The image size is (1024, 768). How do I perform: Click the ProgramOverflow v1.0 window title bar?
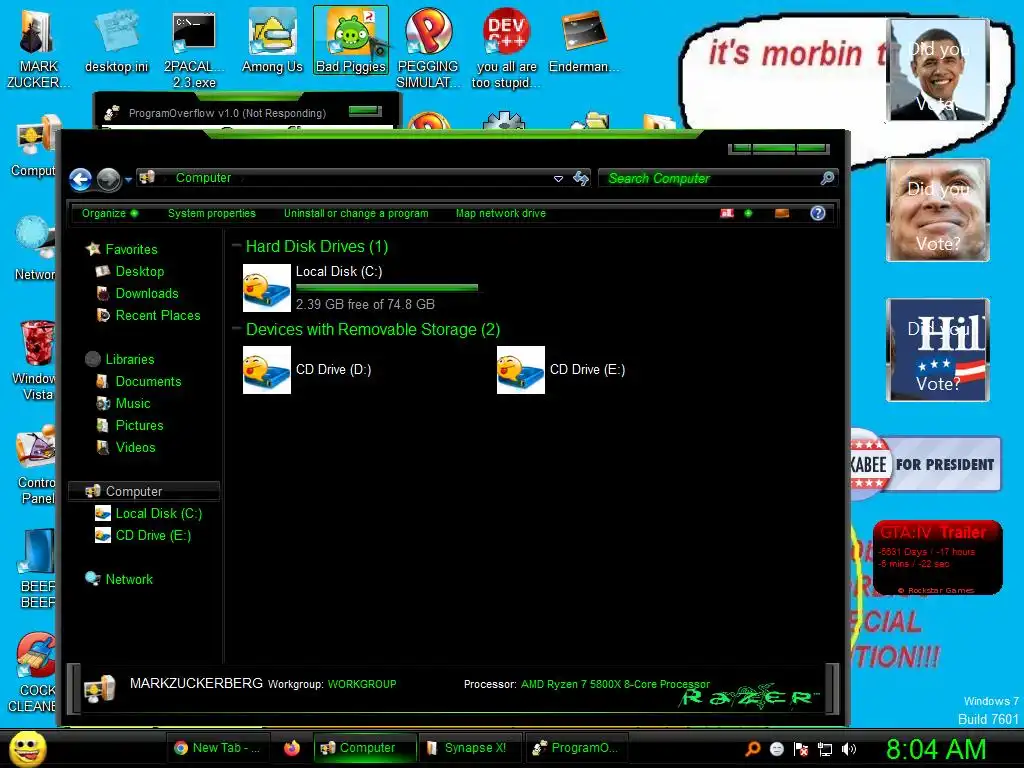pyautogui.click(x=247, y=112)
